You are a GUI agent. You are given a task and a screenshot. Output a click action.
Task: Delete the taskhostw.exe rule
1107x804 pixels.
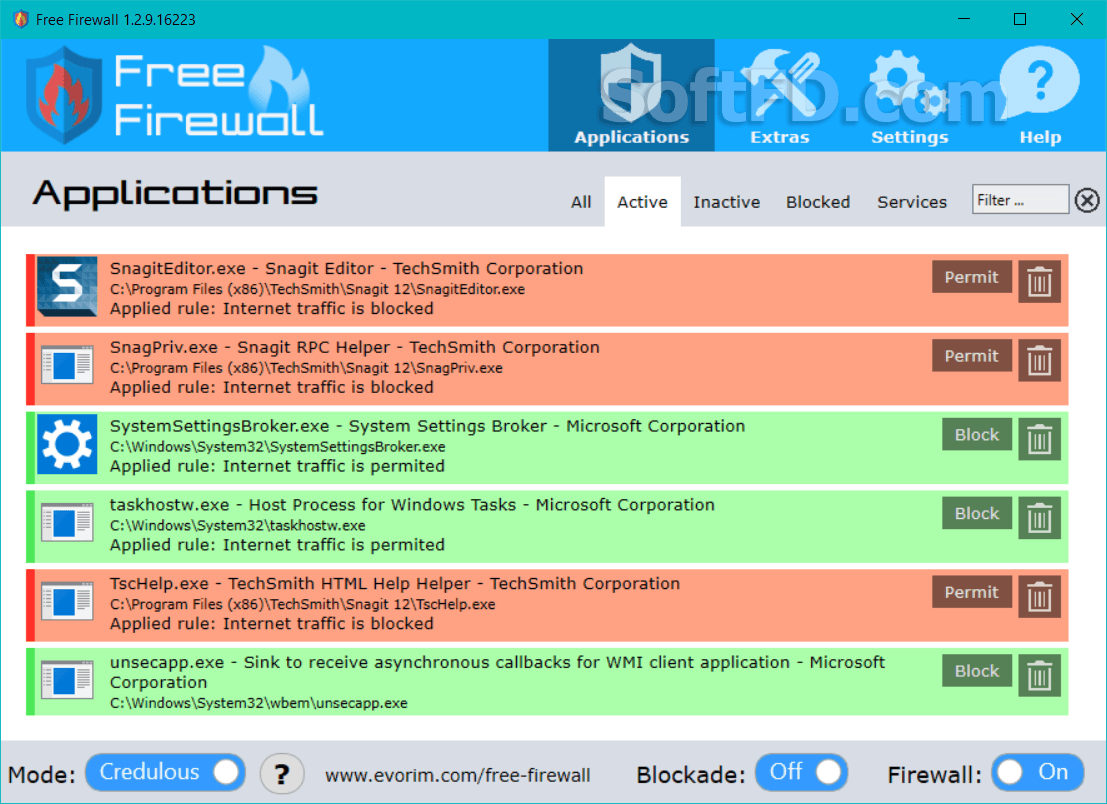(x=1039, y=518)
